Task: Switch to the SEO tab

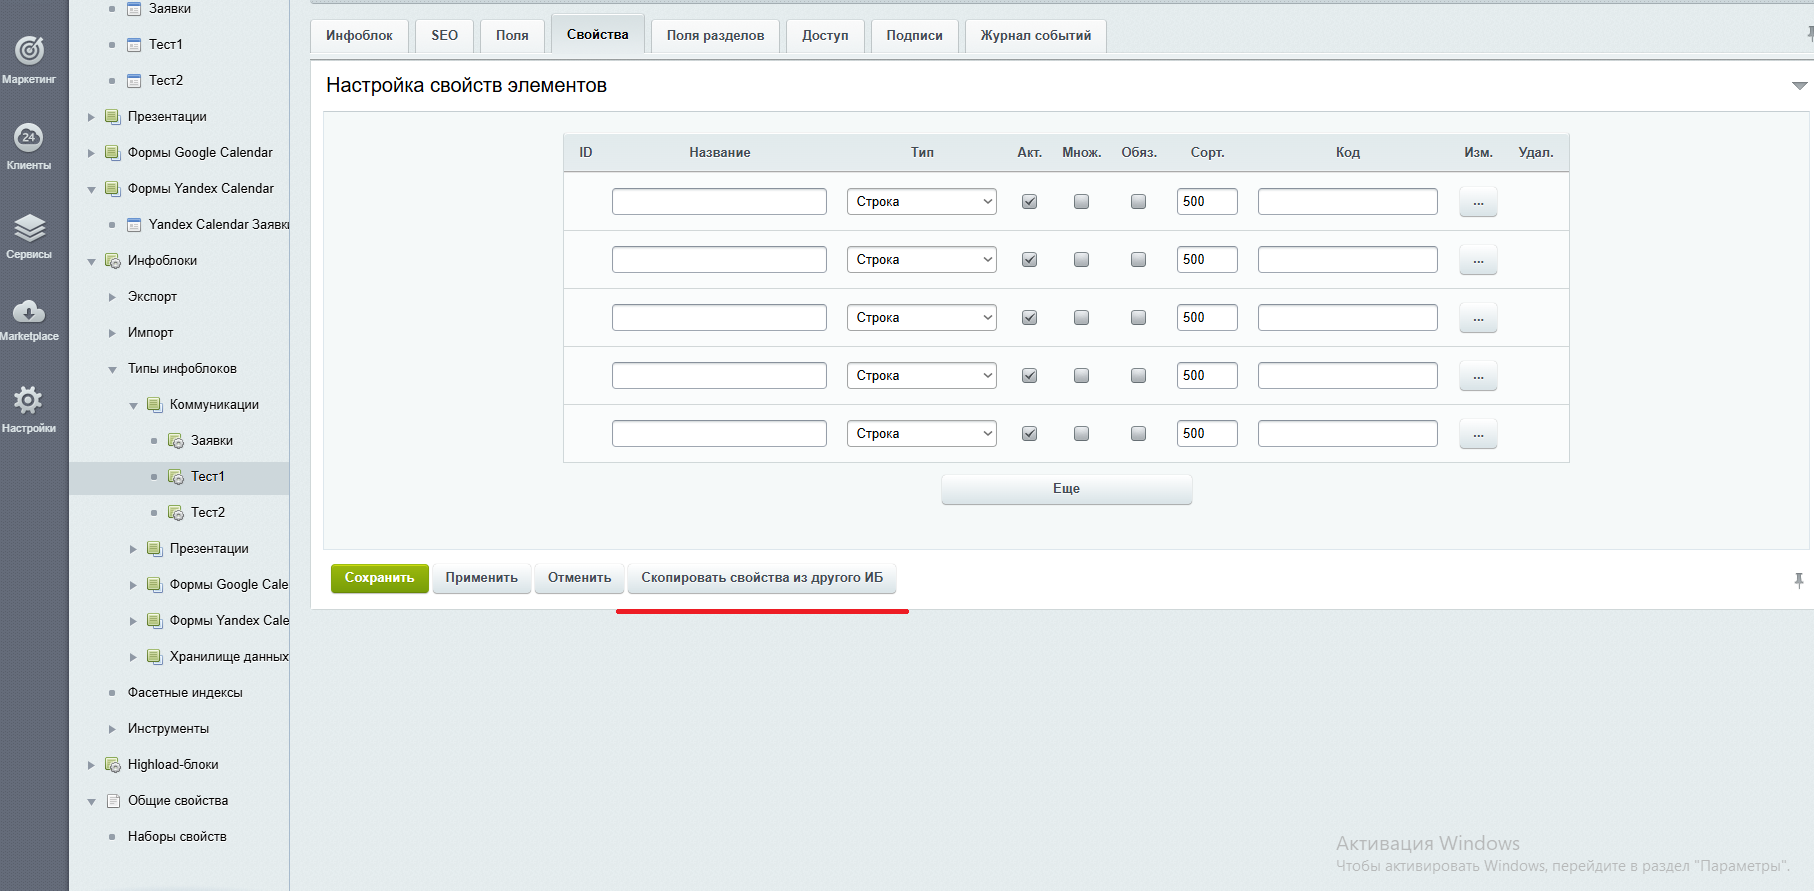Action: [444, 35]
